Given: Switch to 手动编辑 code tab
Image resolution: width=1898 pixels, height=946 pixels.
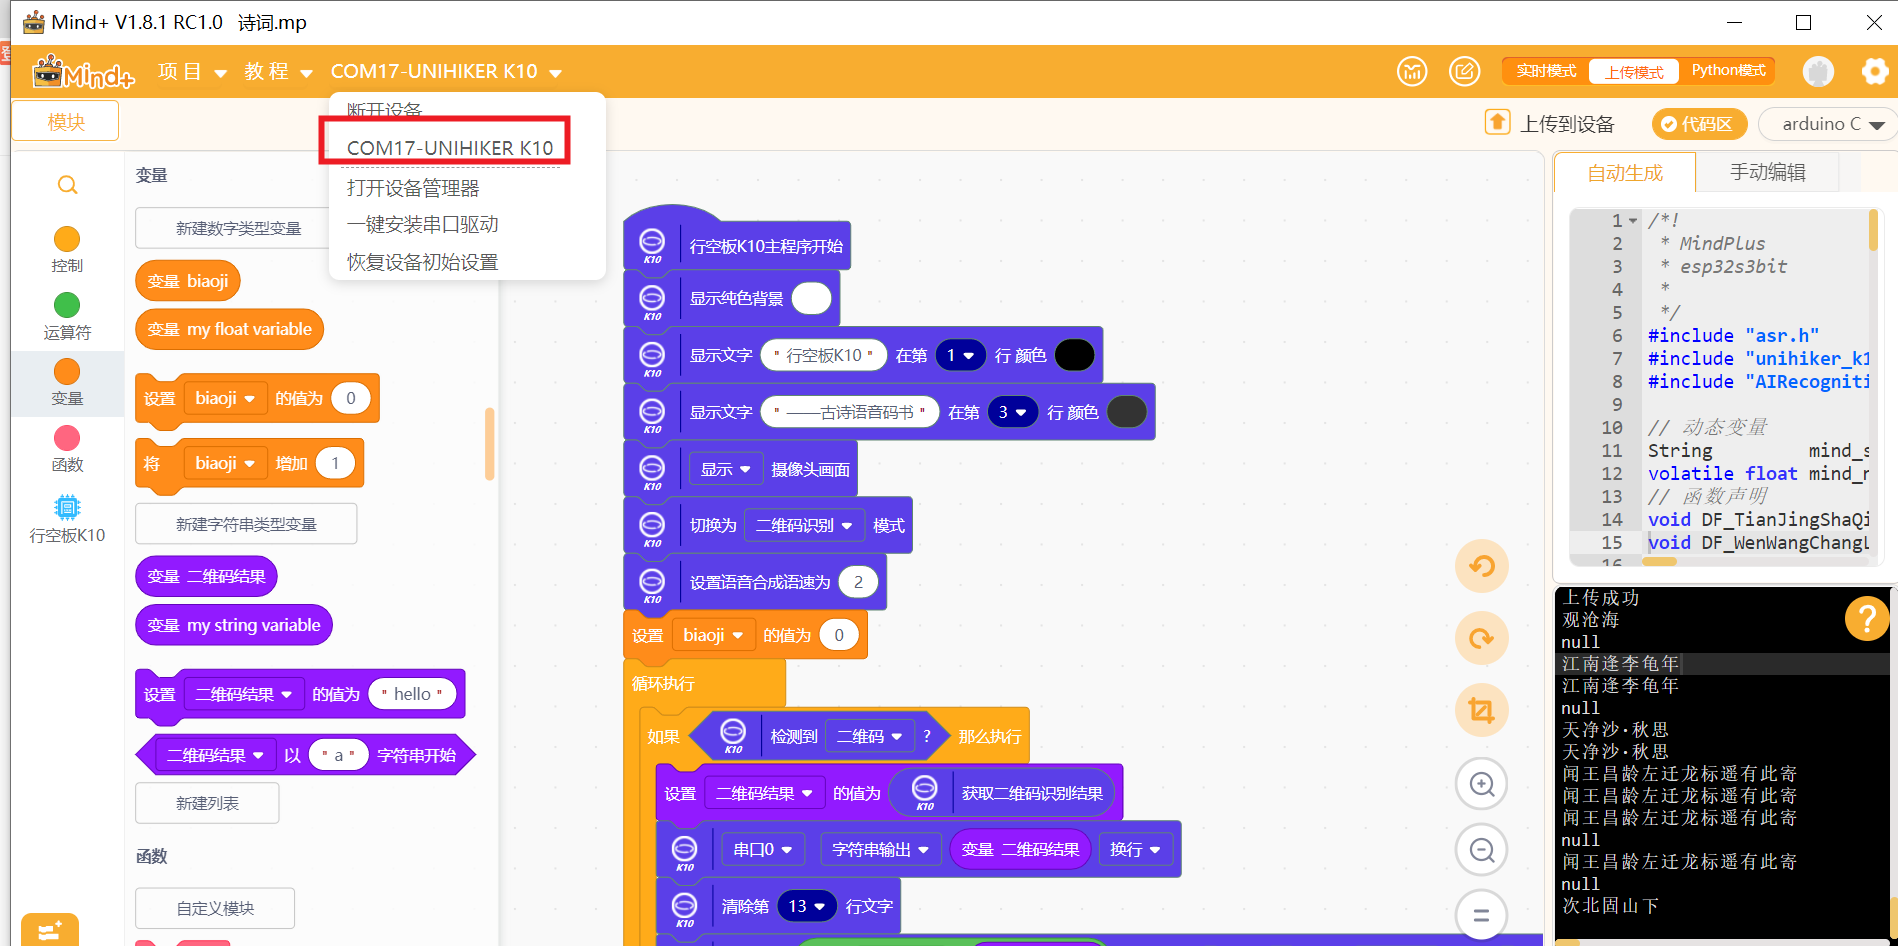Looking at the screenshot, I should pos(1768,172).
